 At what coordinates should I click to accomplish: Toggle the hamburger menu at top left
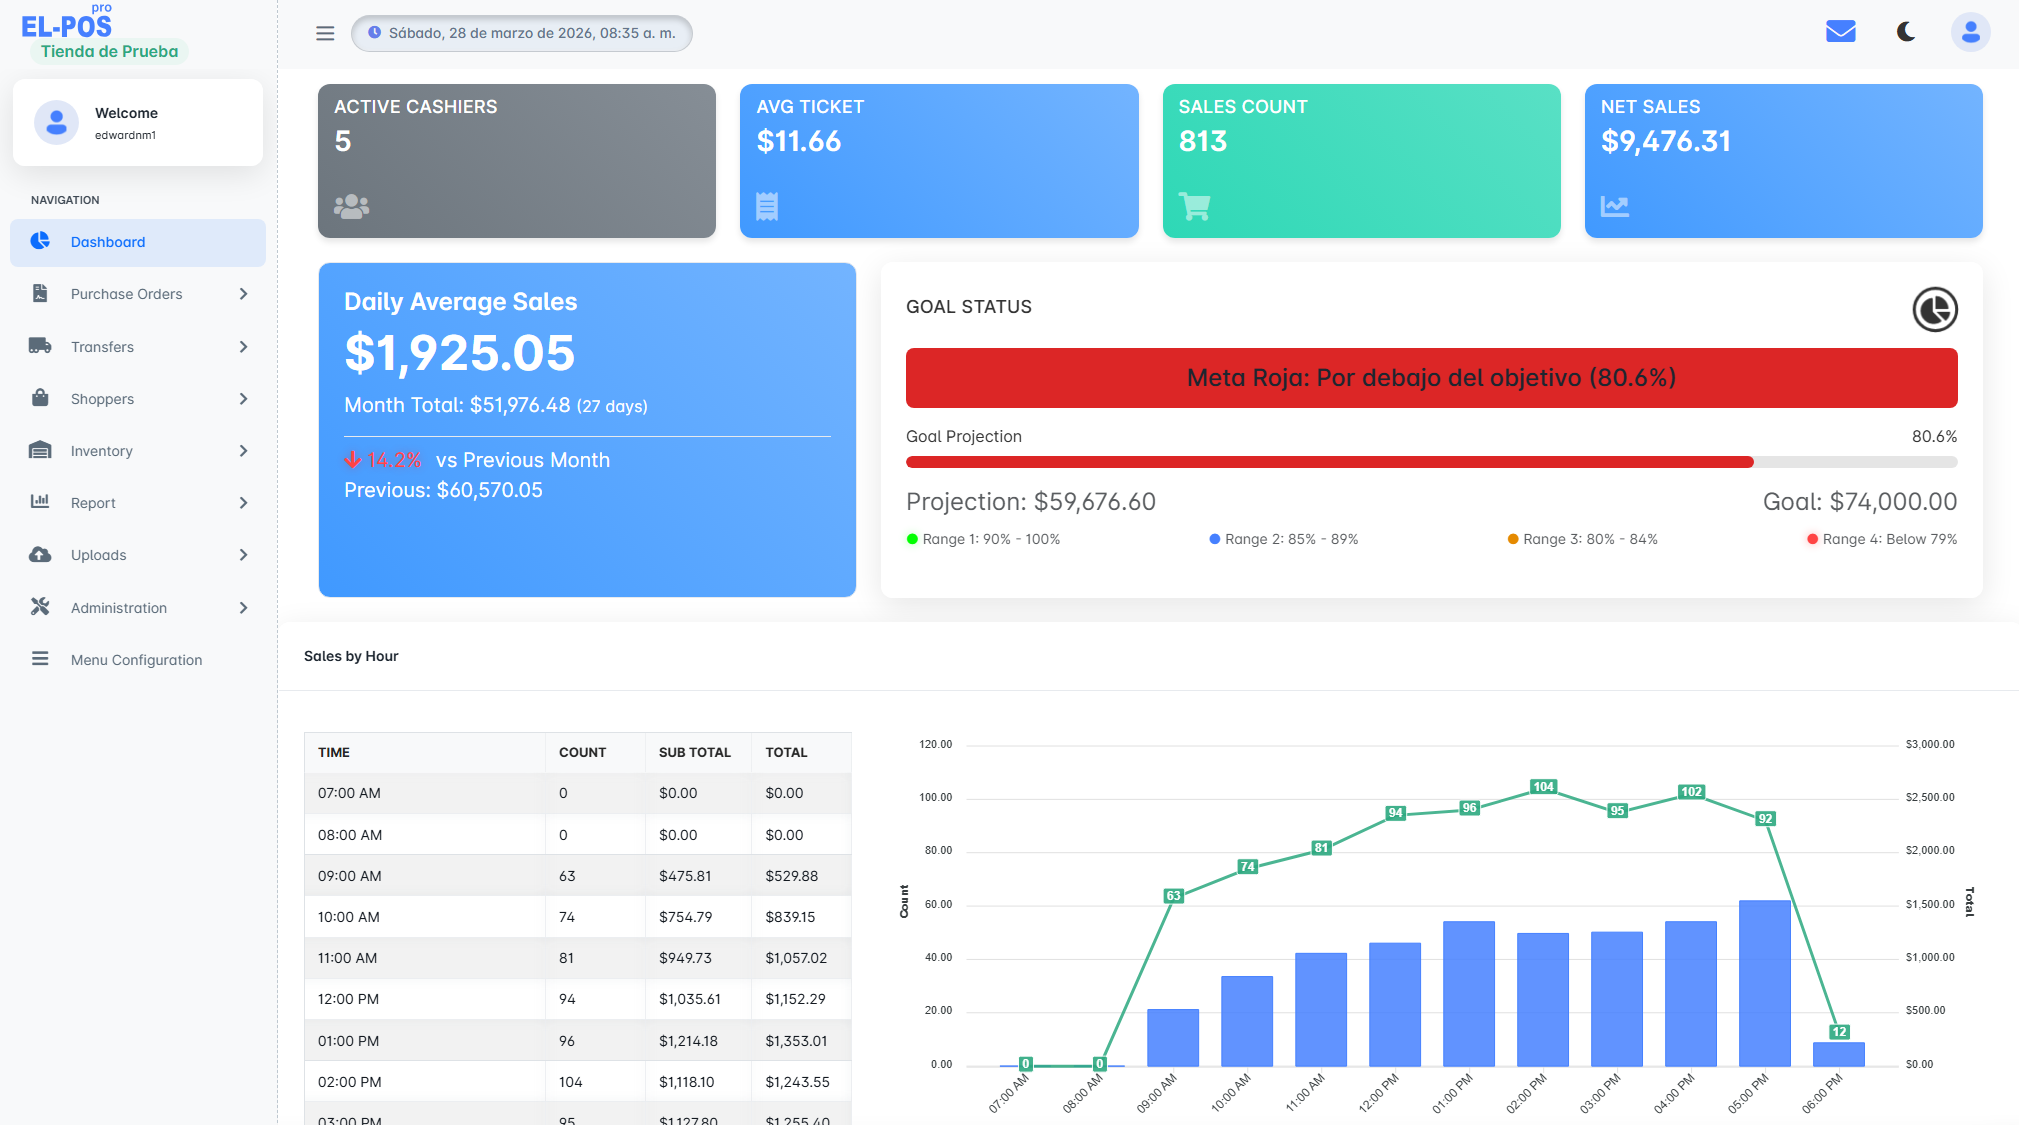point(324,32)
